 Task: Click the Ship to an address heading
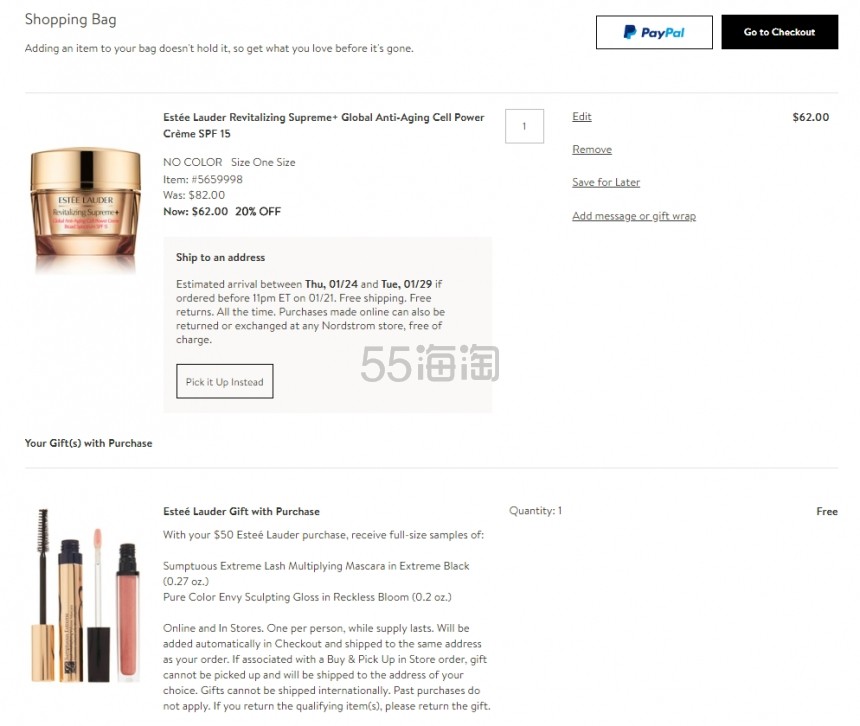221,258
